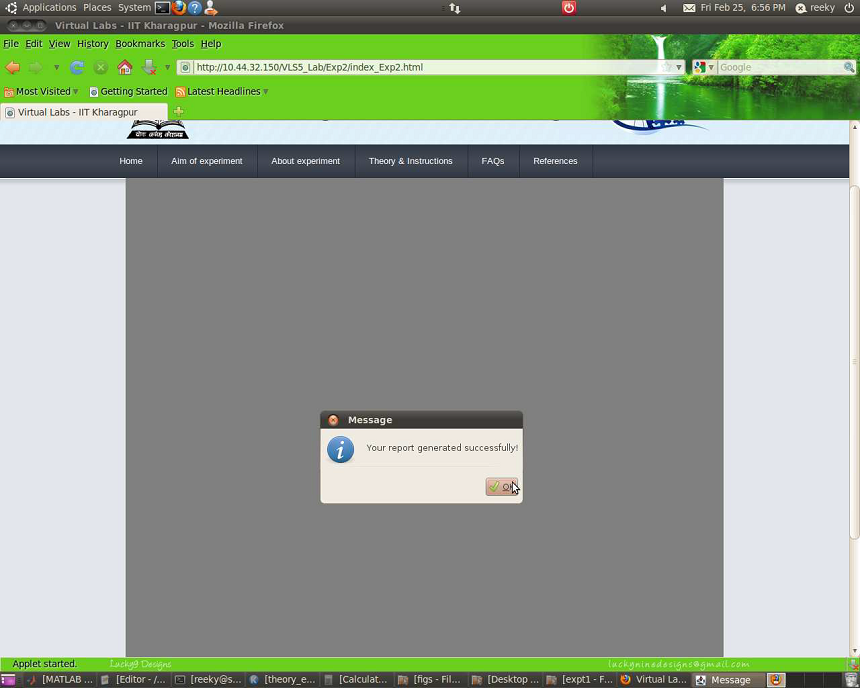Go to the Firefox home page
The image size is (860, 688).
point(125,68)
